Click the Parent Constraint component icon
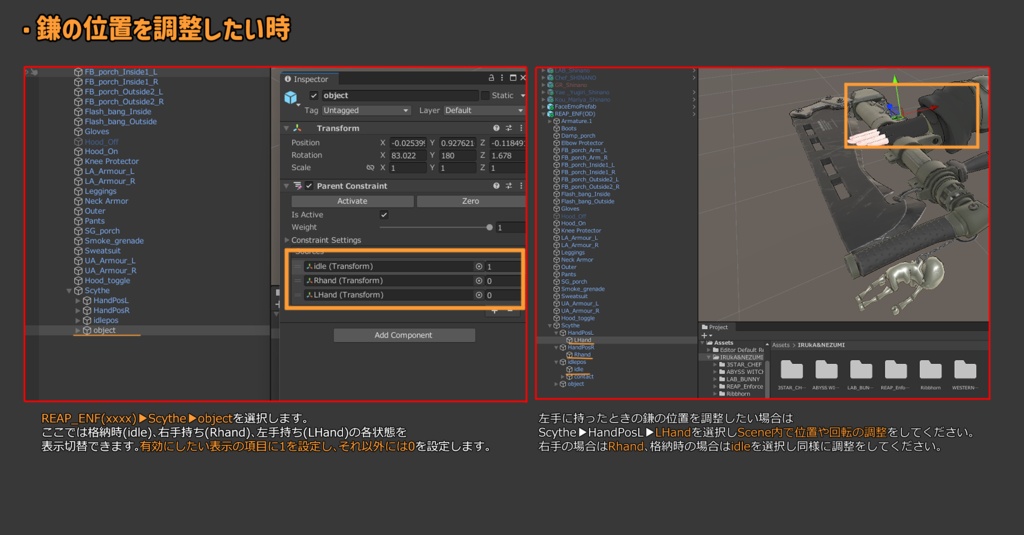The height and width of the screenshot is (535, 1024). [298, 186]
